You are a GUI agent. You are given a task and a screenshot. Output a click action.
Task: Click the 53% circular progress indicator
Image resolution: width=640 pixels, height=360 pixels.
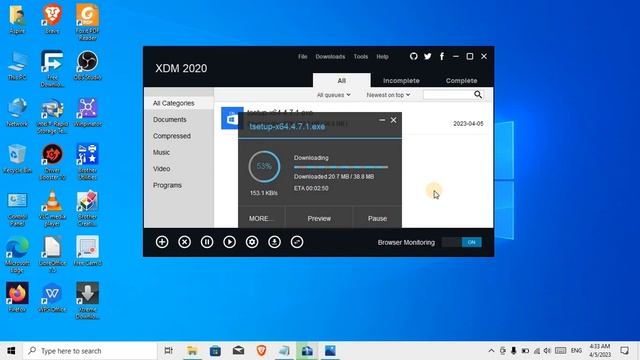pyautogui.click(x=264, y=166)
